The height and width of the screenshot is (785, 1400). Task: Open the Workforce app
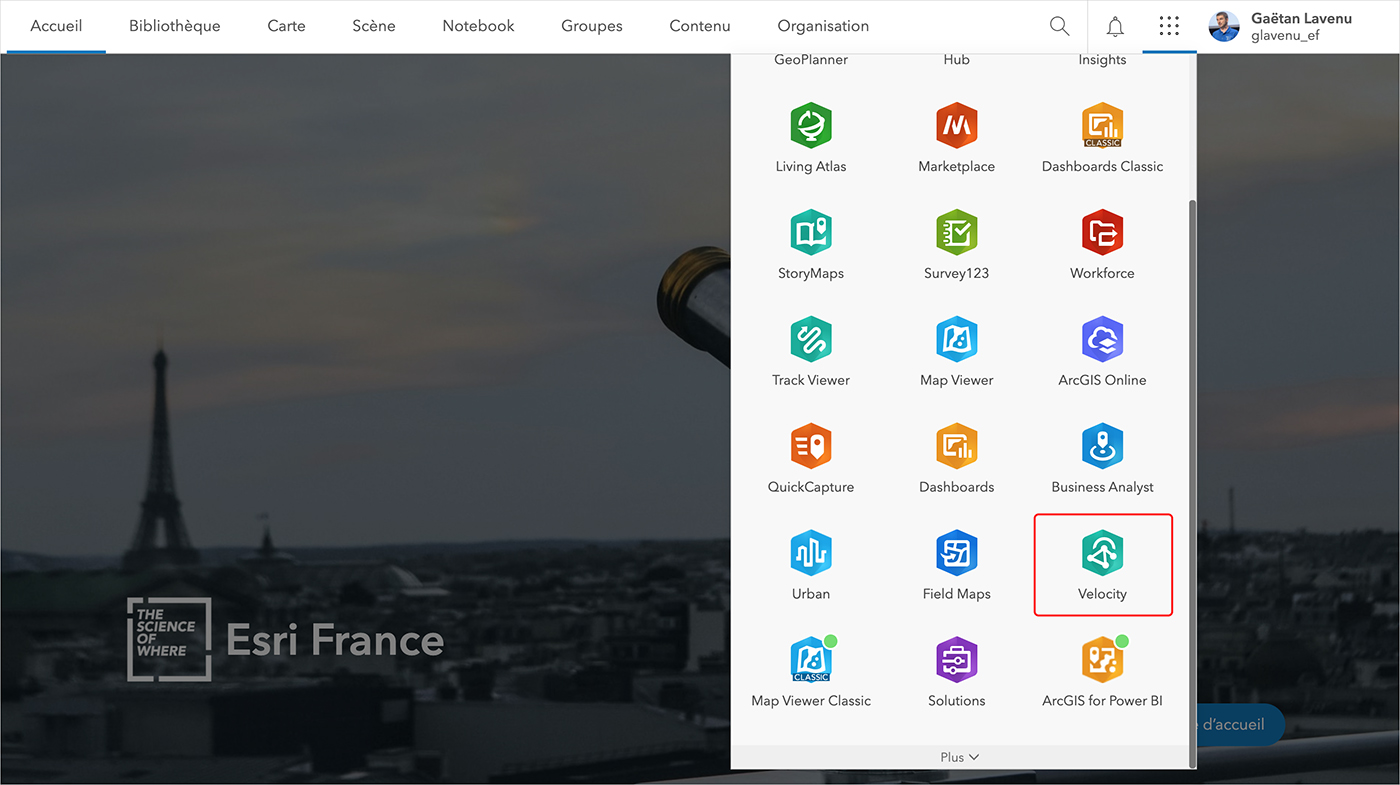(1102, 245)
